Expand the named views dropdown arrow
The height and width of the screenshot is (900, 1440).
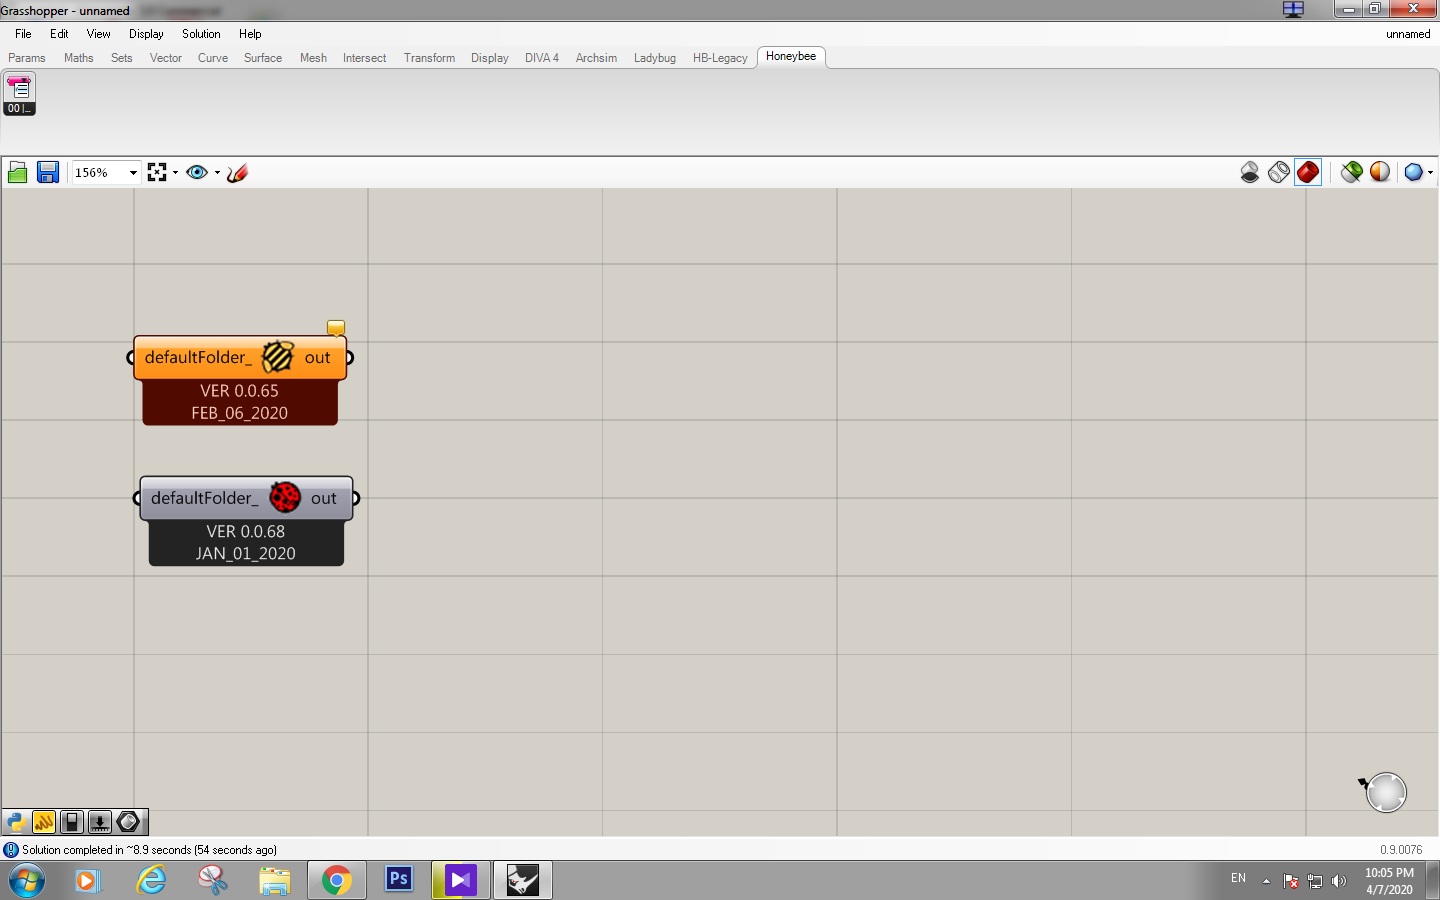(217, 172)
